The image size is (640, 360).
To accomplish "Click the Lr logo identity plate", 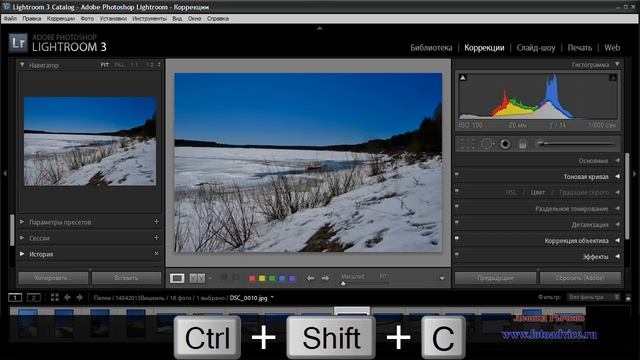I will 18,43.
